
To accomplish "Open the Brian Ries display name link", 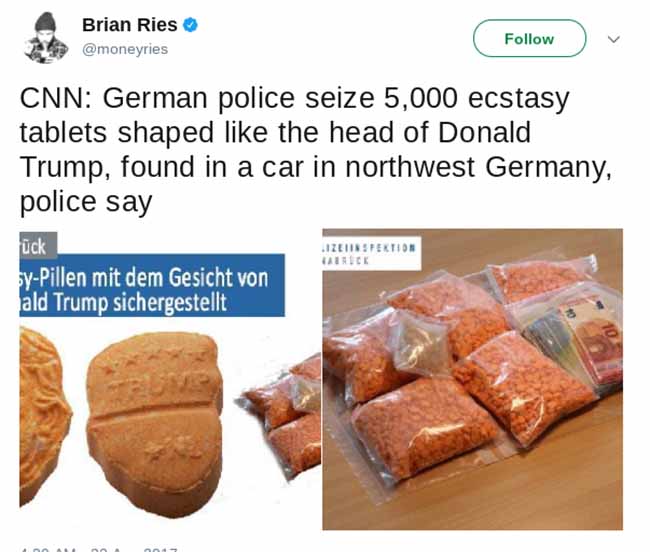I will pyautogui.click(x=129, y=25).
